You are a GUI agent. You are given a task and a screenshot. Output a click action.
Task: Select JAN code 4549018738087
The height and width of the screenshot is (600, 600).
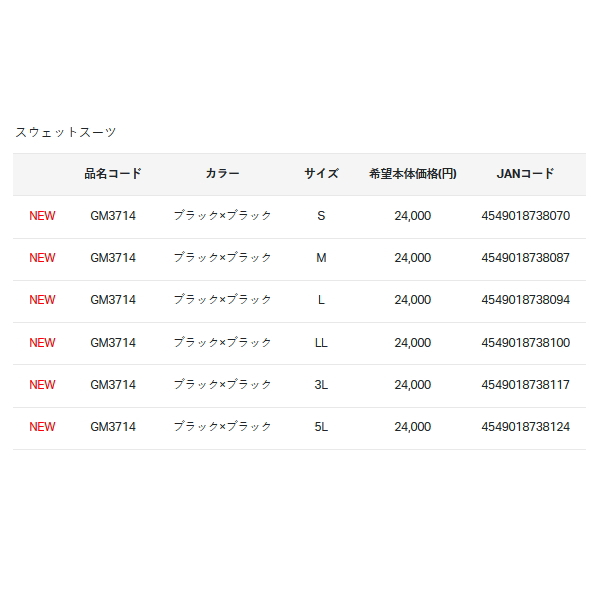coord(525,258)
